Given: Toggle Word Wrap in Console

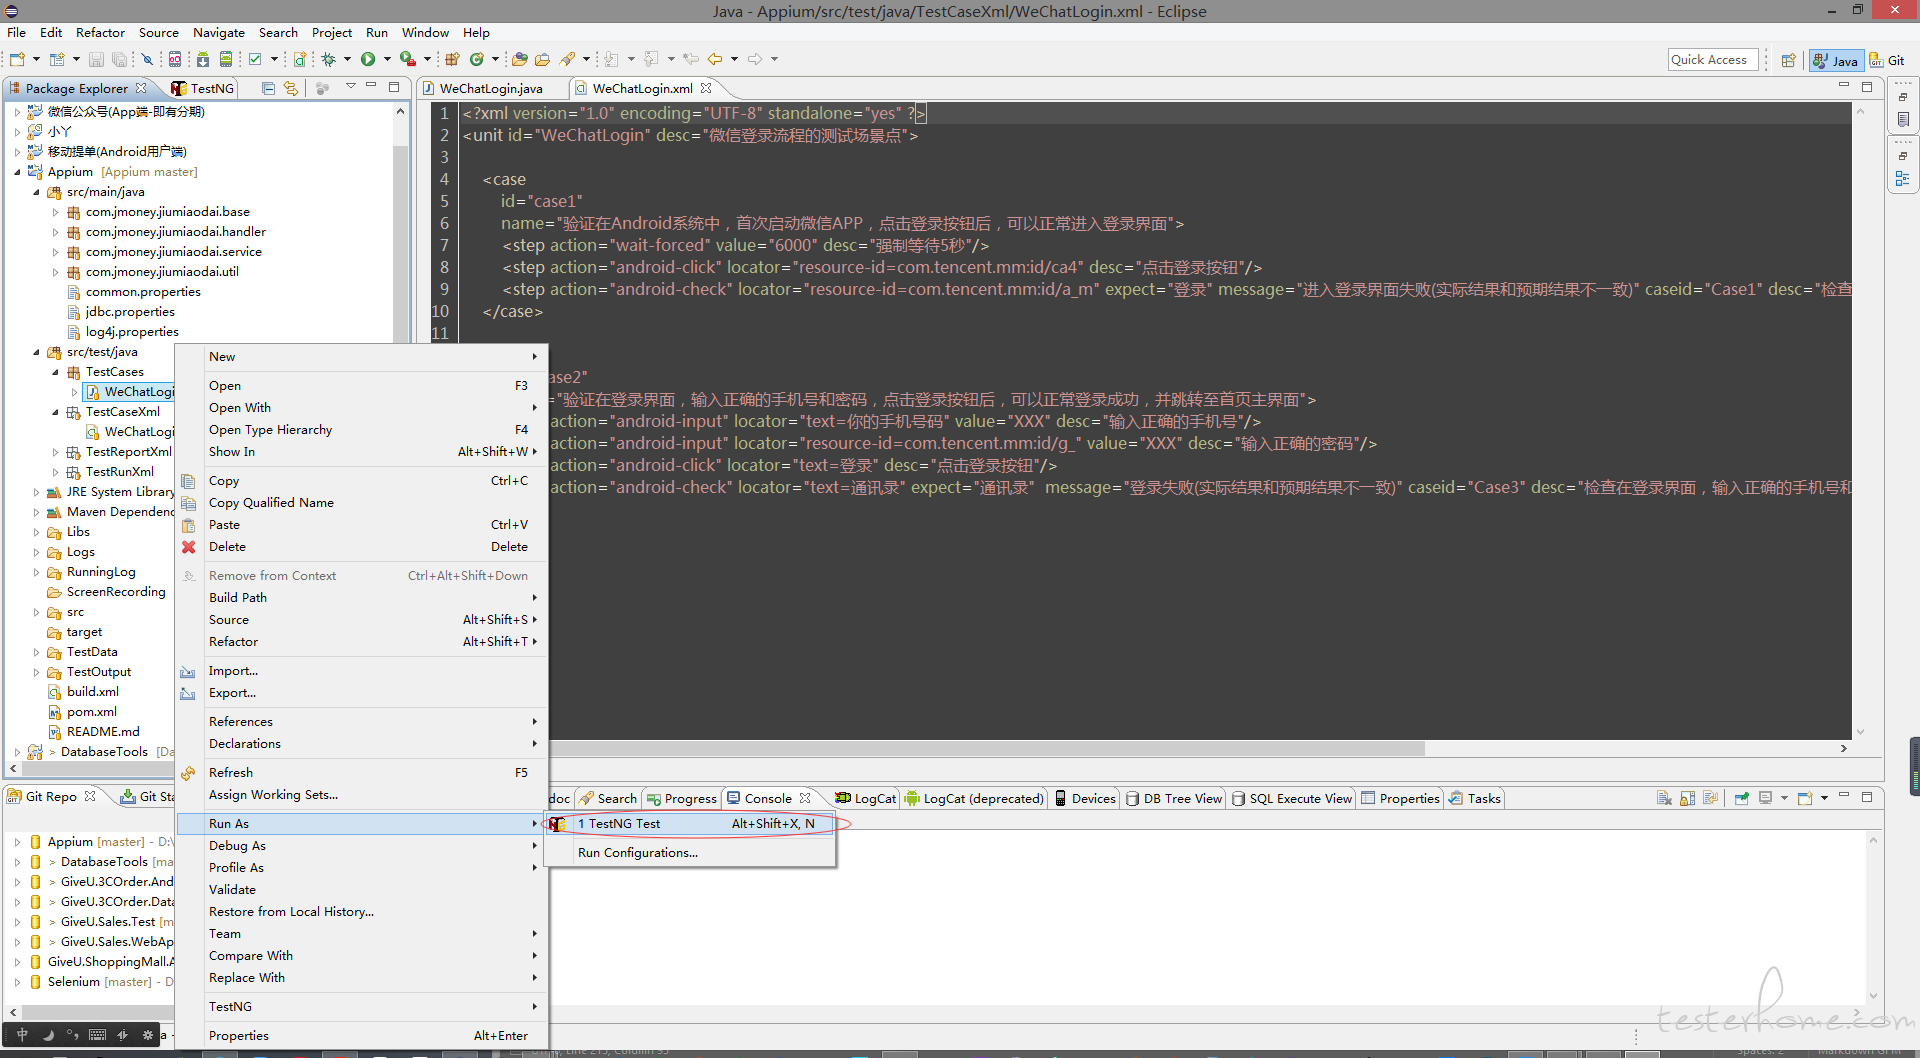Looking at the screenshot, I should point(1710,798).
